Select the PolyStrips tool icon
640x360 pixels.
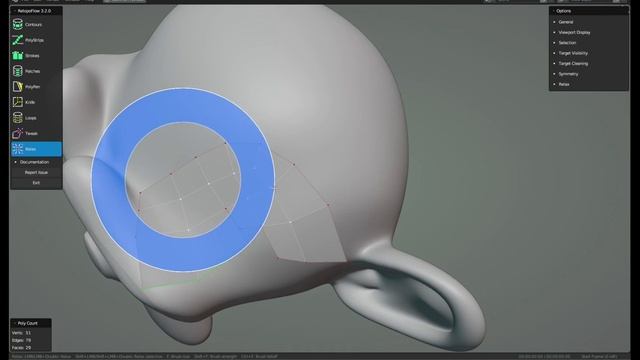tap(18, 40)
